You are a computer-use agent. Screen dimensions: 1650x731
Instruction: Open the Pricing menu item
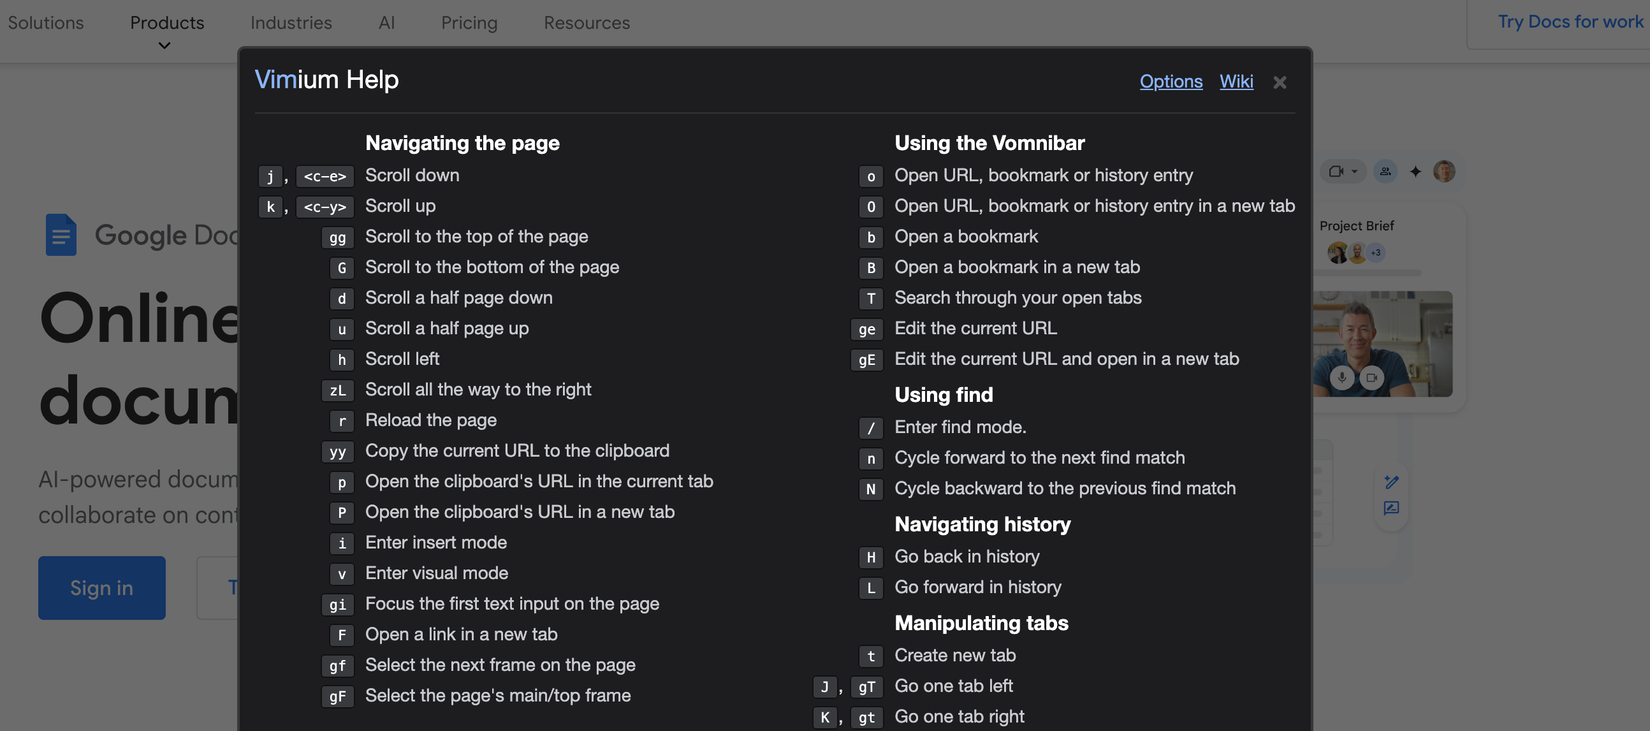point(469,22)
